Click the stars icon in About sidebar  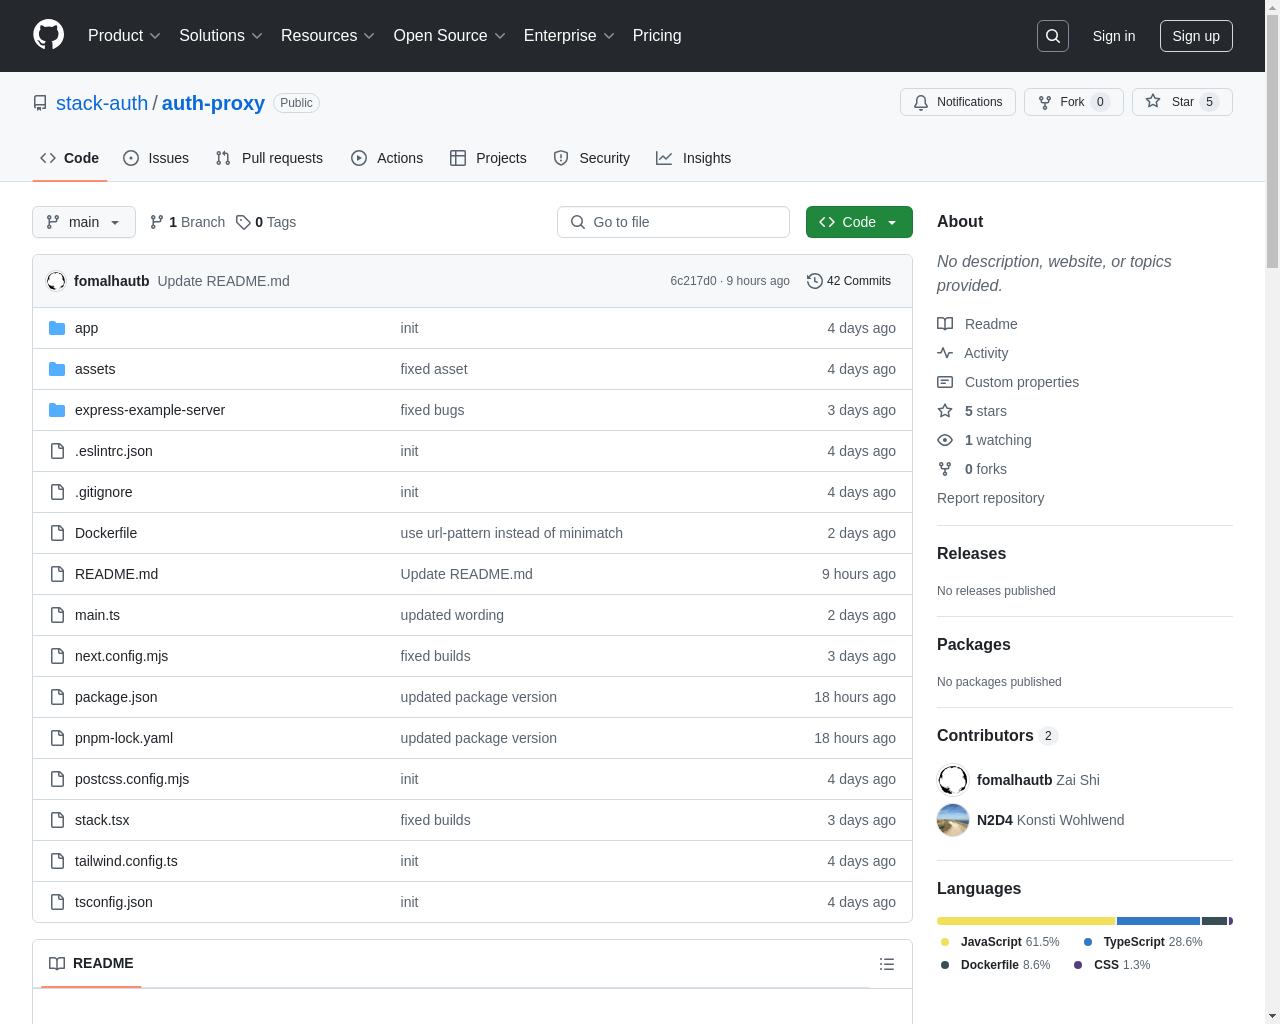pos(945,411)
